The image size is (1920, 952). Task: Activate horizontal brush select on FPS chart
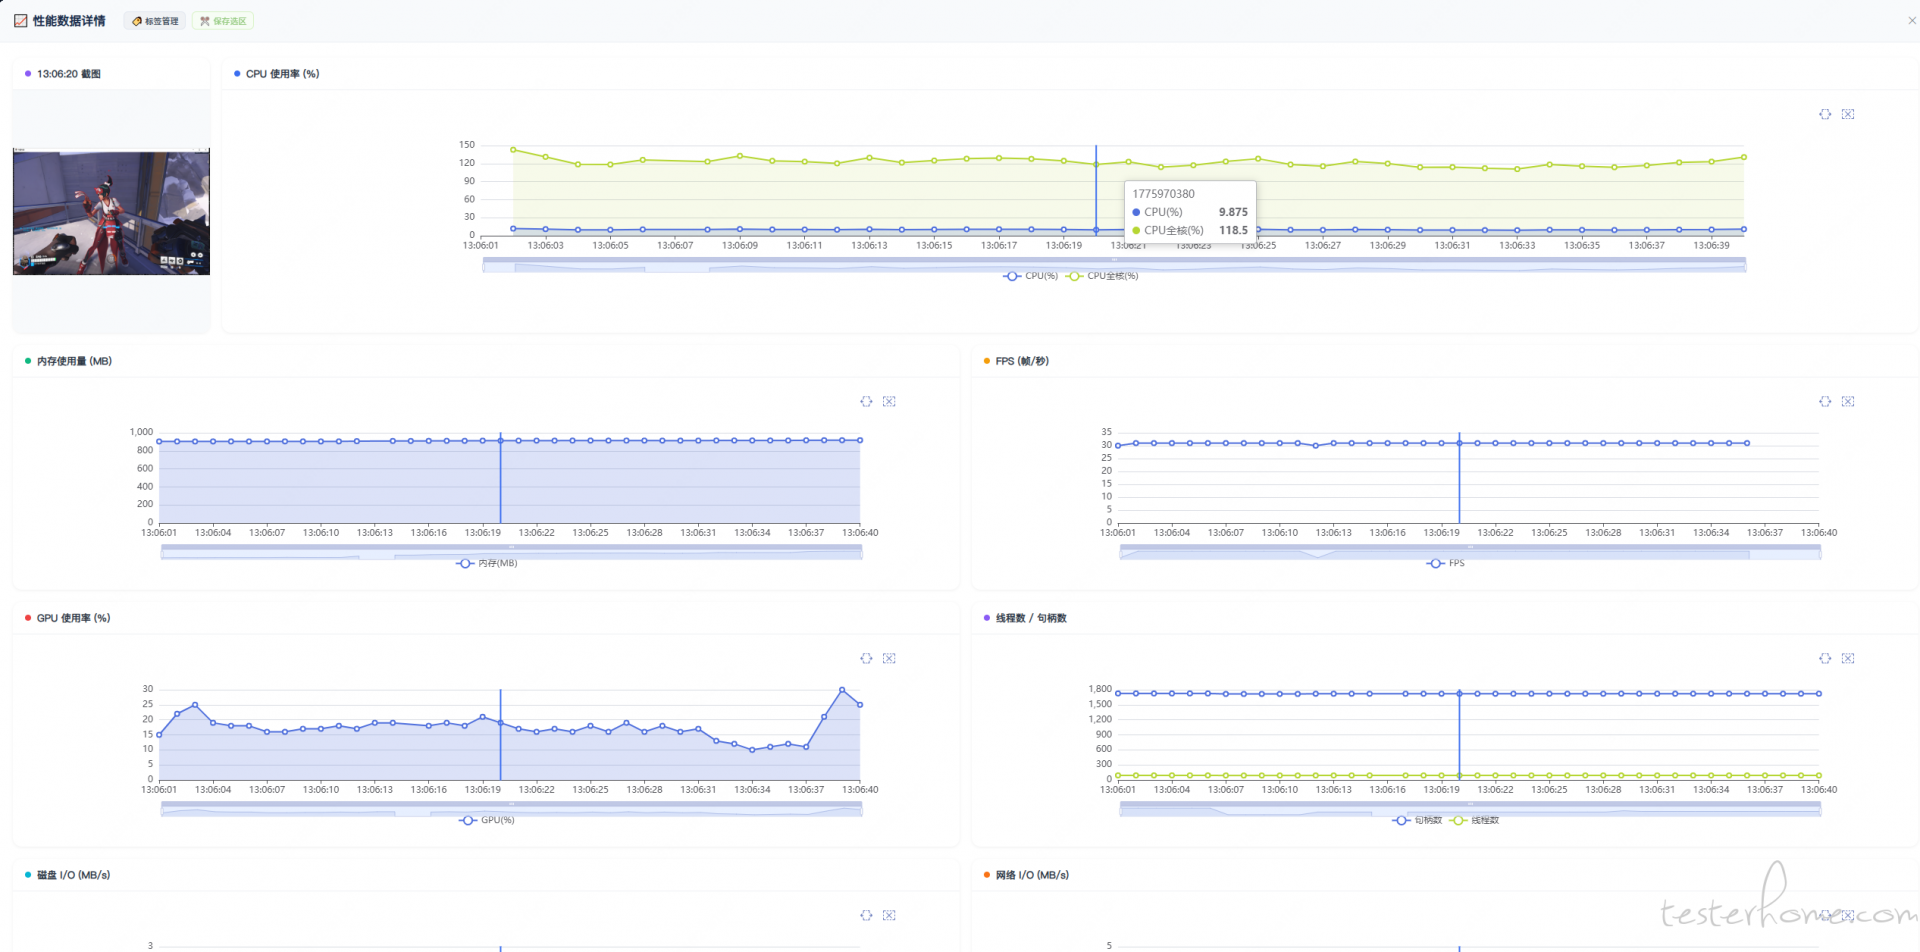pos(1825,401)
